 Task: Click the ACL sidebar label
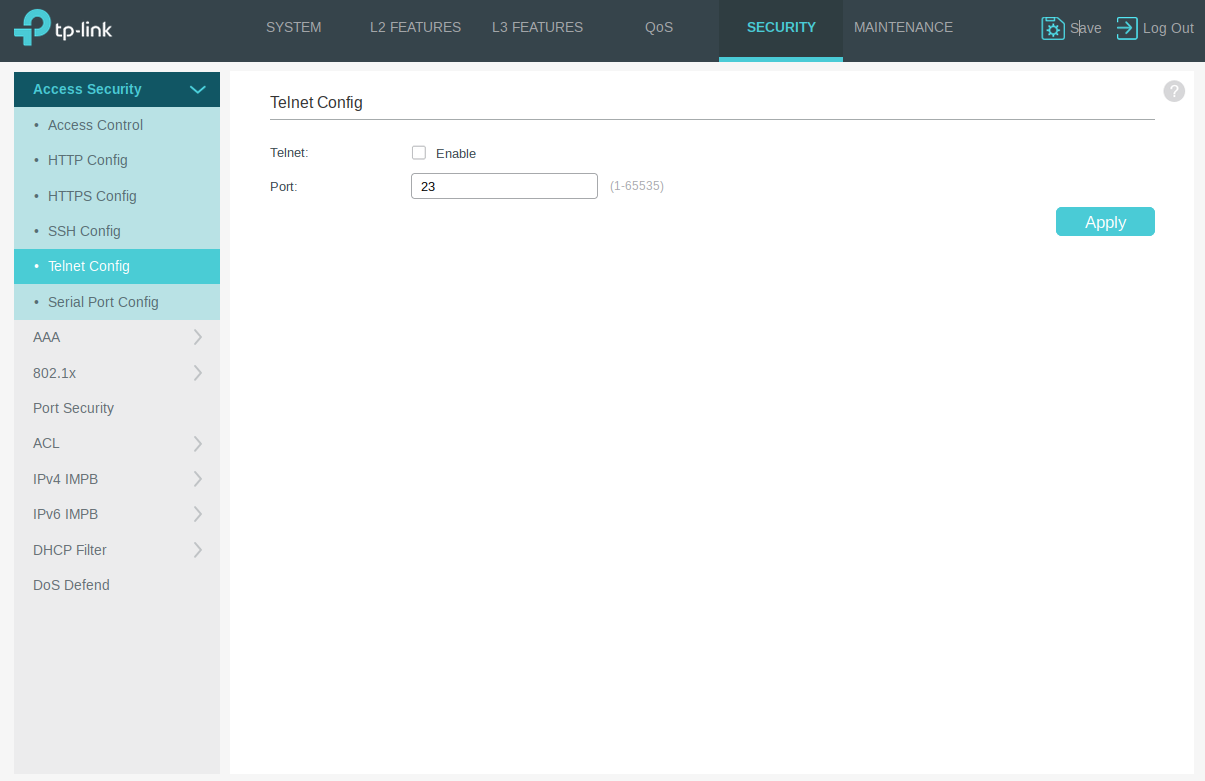point(46,443)
